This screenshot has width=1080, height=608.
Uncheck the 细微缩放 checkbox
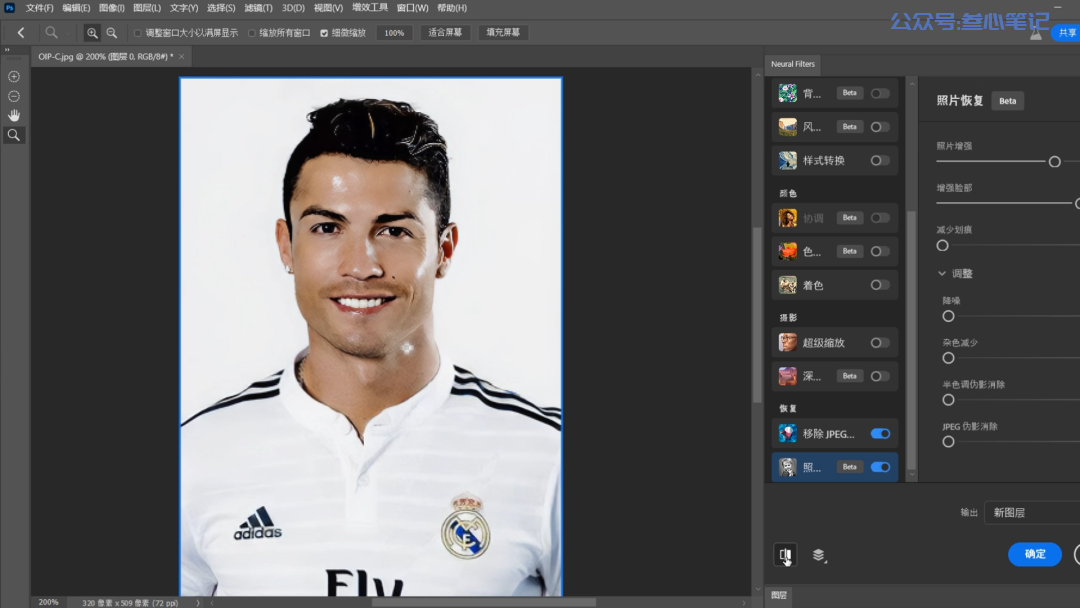coord(324,33)
